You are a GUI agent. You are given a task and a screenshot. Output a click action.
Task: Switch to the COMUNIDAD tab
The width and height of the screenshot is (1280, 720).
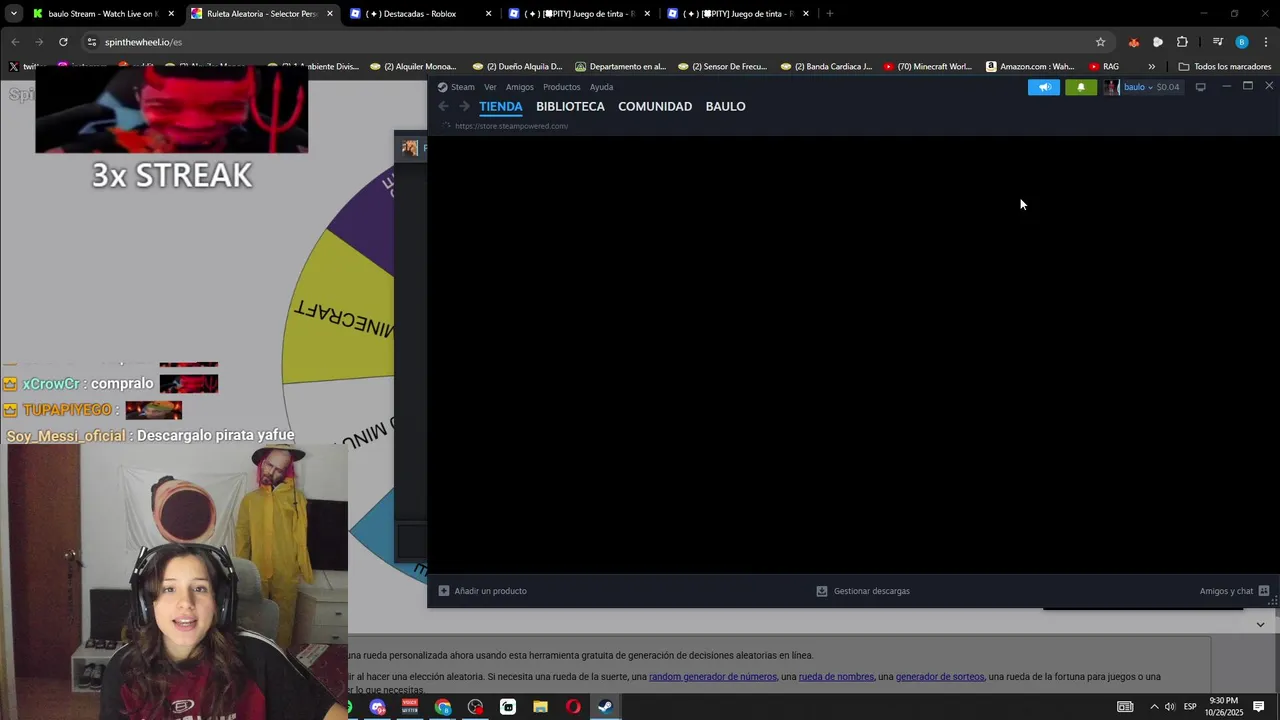click(655, 106)
